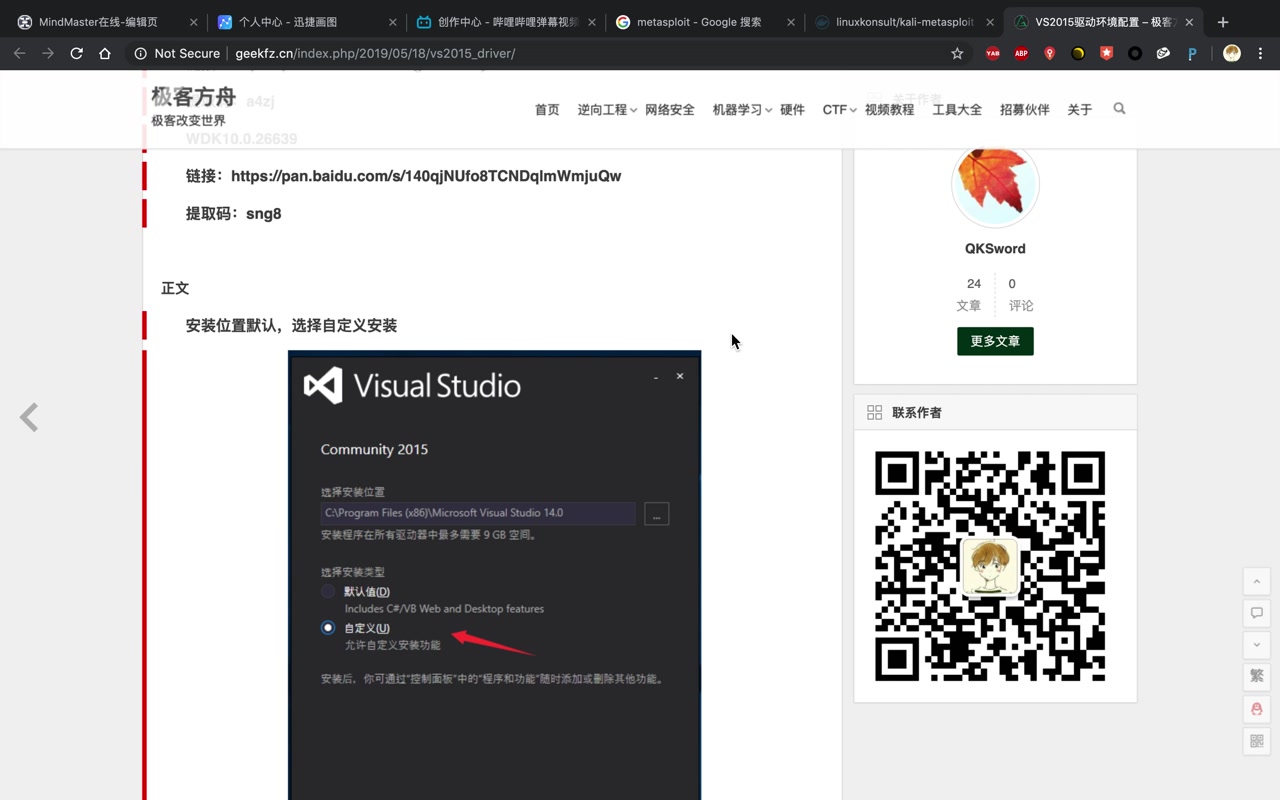
Task: Show site info for Not Secure badge
Action: 177,53
